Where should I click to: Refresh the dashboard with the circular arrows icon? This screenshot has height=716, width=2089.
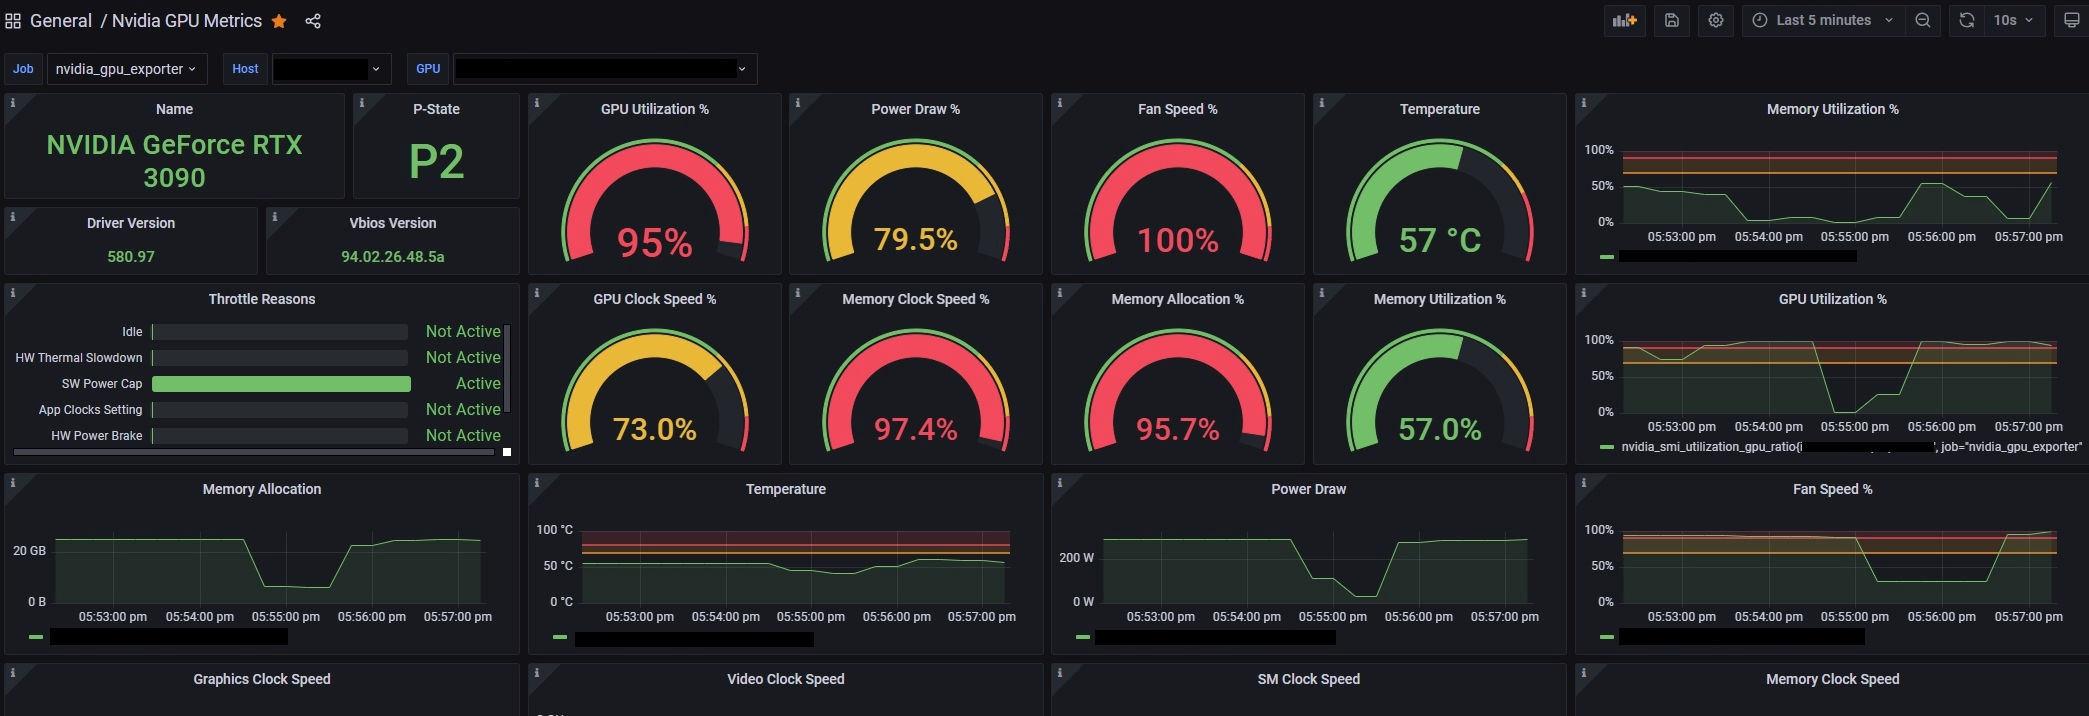tap(1967, 20)
